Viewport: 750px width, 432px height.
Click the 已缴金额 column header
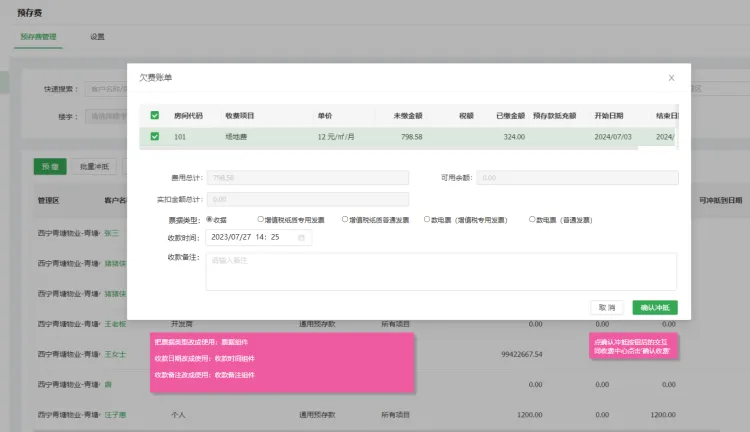[x=510, y=116]
